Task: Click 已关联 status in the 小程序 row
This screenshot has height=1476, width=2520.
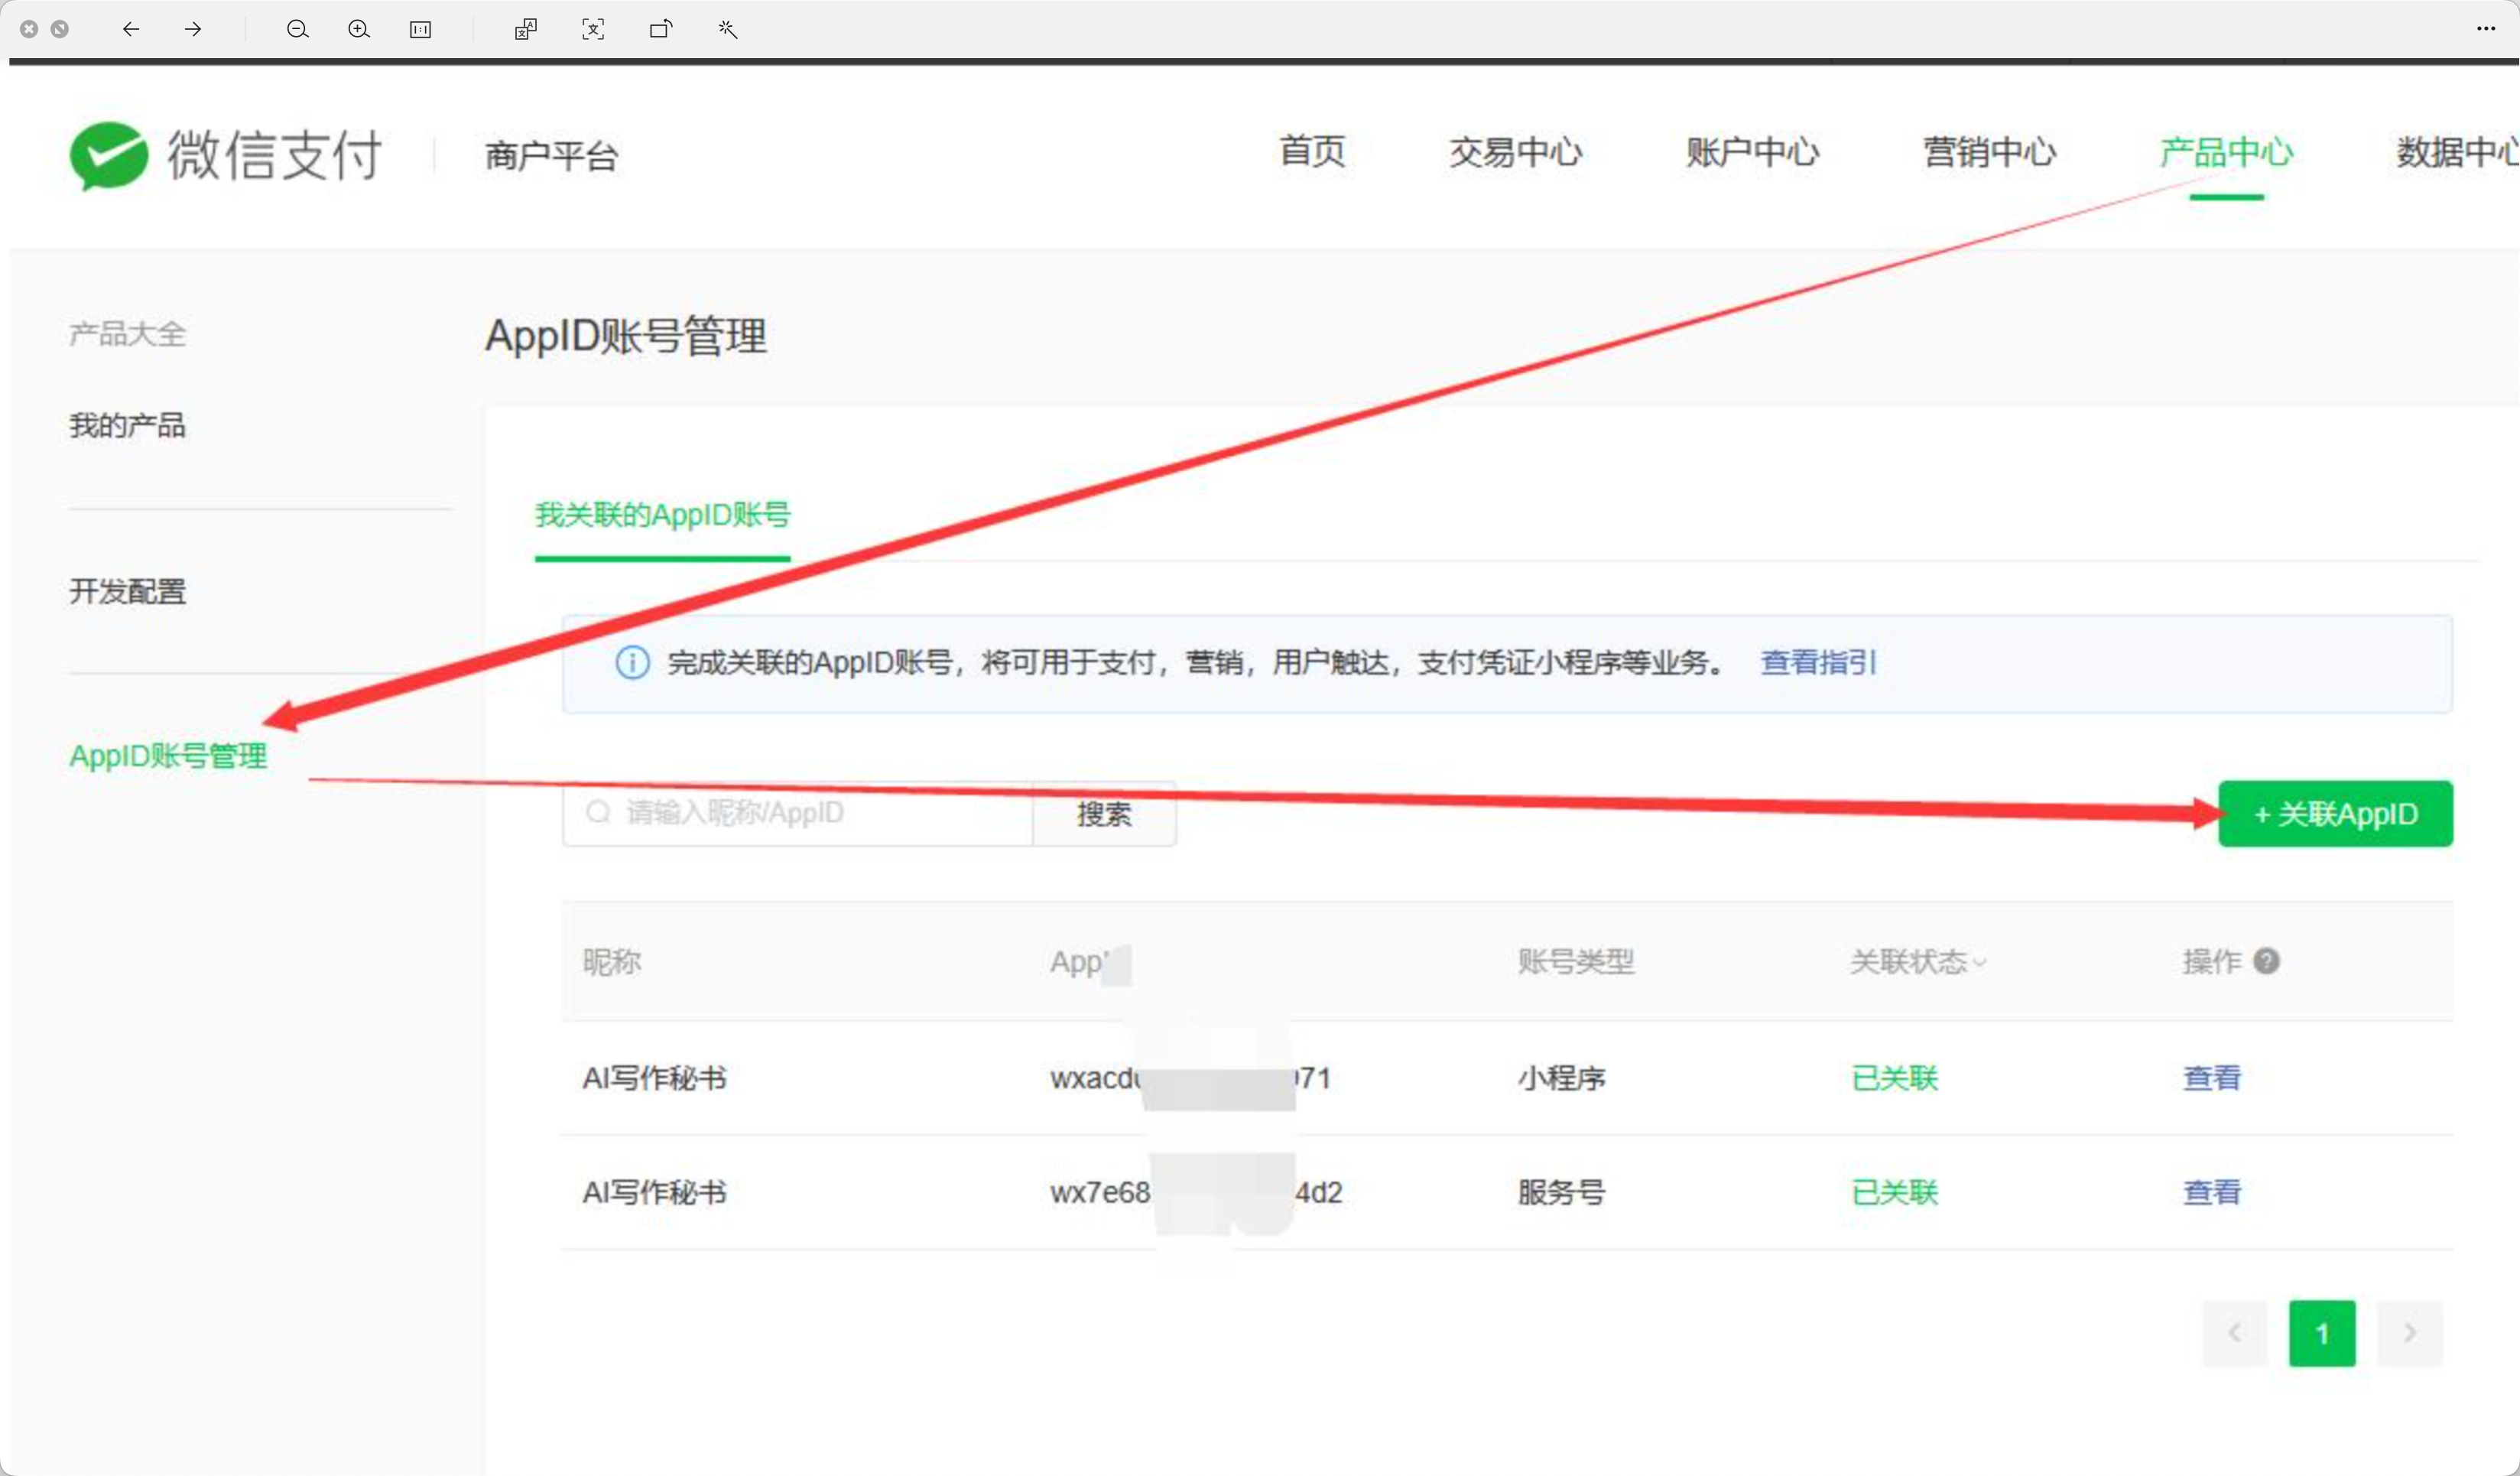Action: click(x=1894, y=1078)
